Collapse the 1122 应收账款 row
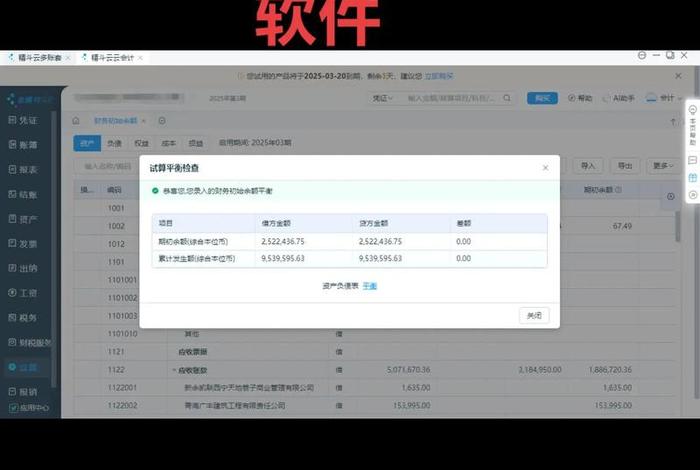The width and height of the screenshot is (700, 470). pos(174,370)
